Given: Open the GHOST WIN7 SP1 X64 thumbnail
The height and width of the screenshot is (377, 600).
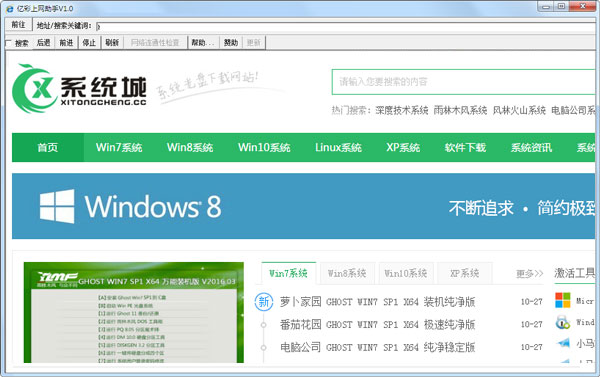Looking at the screenshot, I should pos(134,312).
